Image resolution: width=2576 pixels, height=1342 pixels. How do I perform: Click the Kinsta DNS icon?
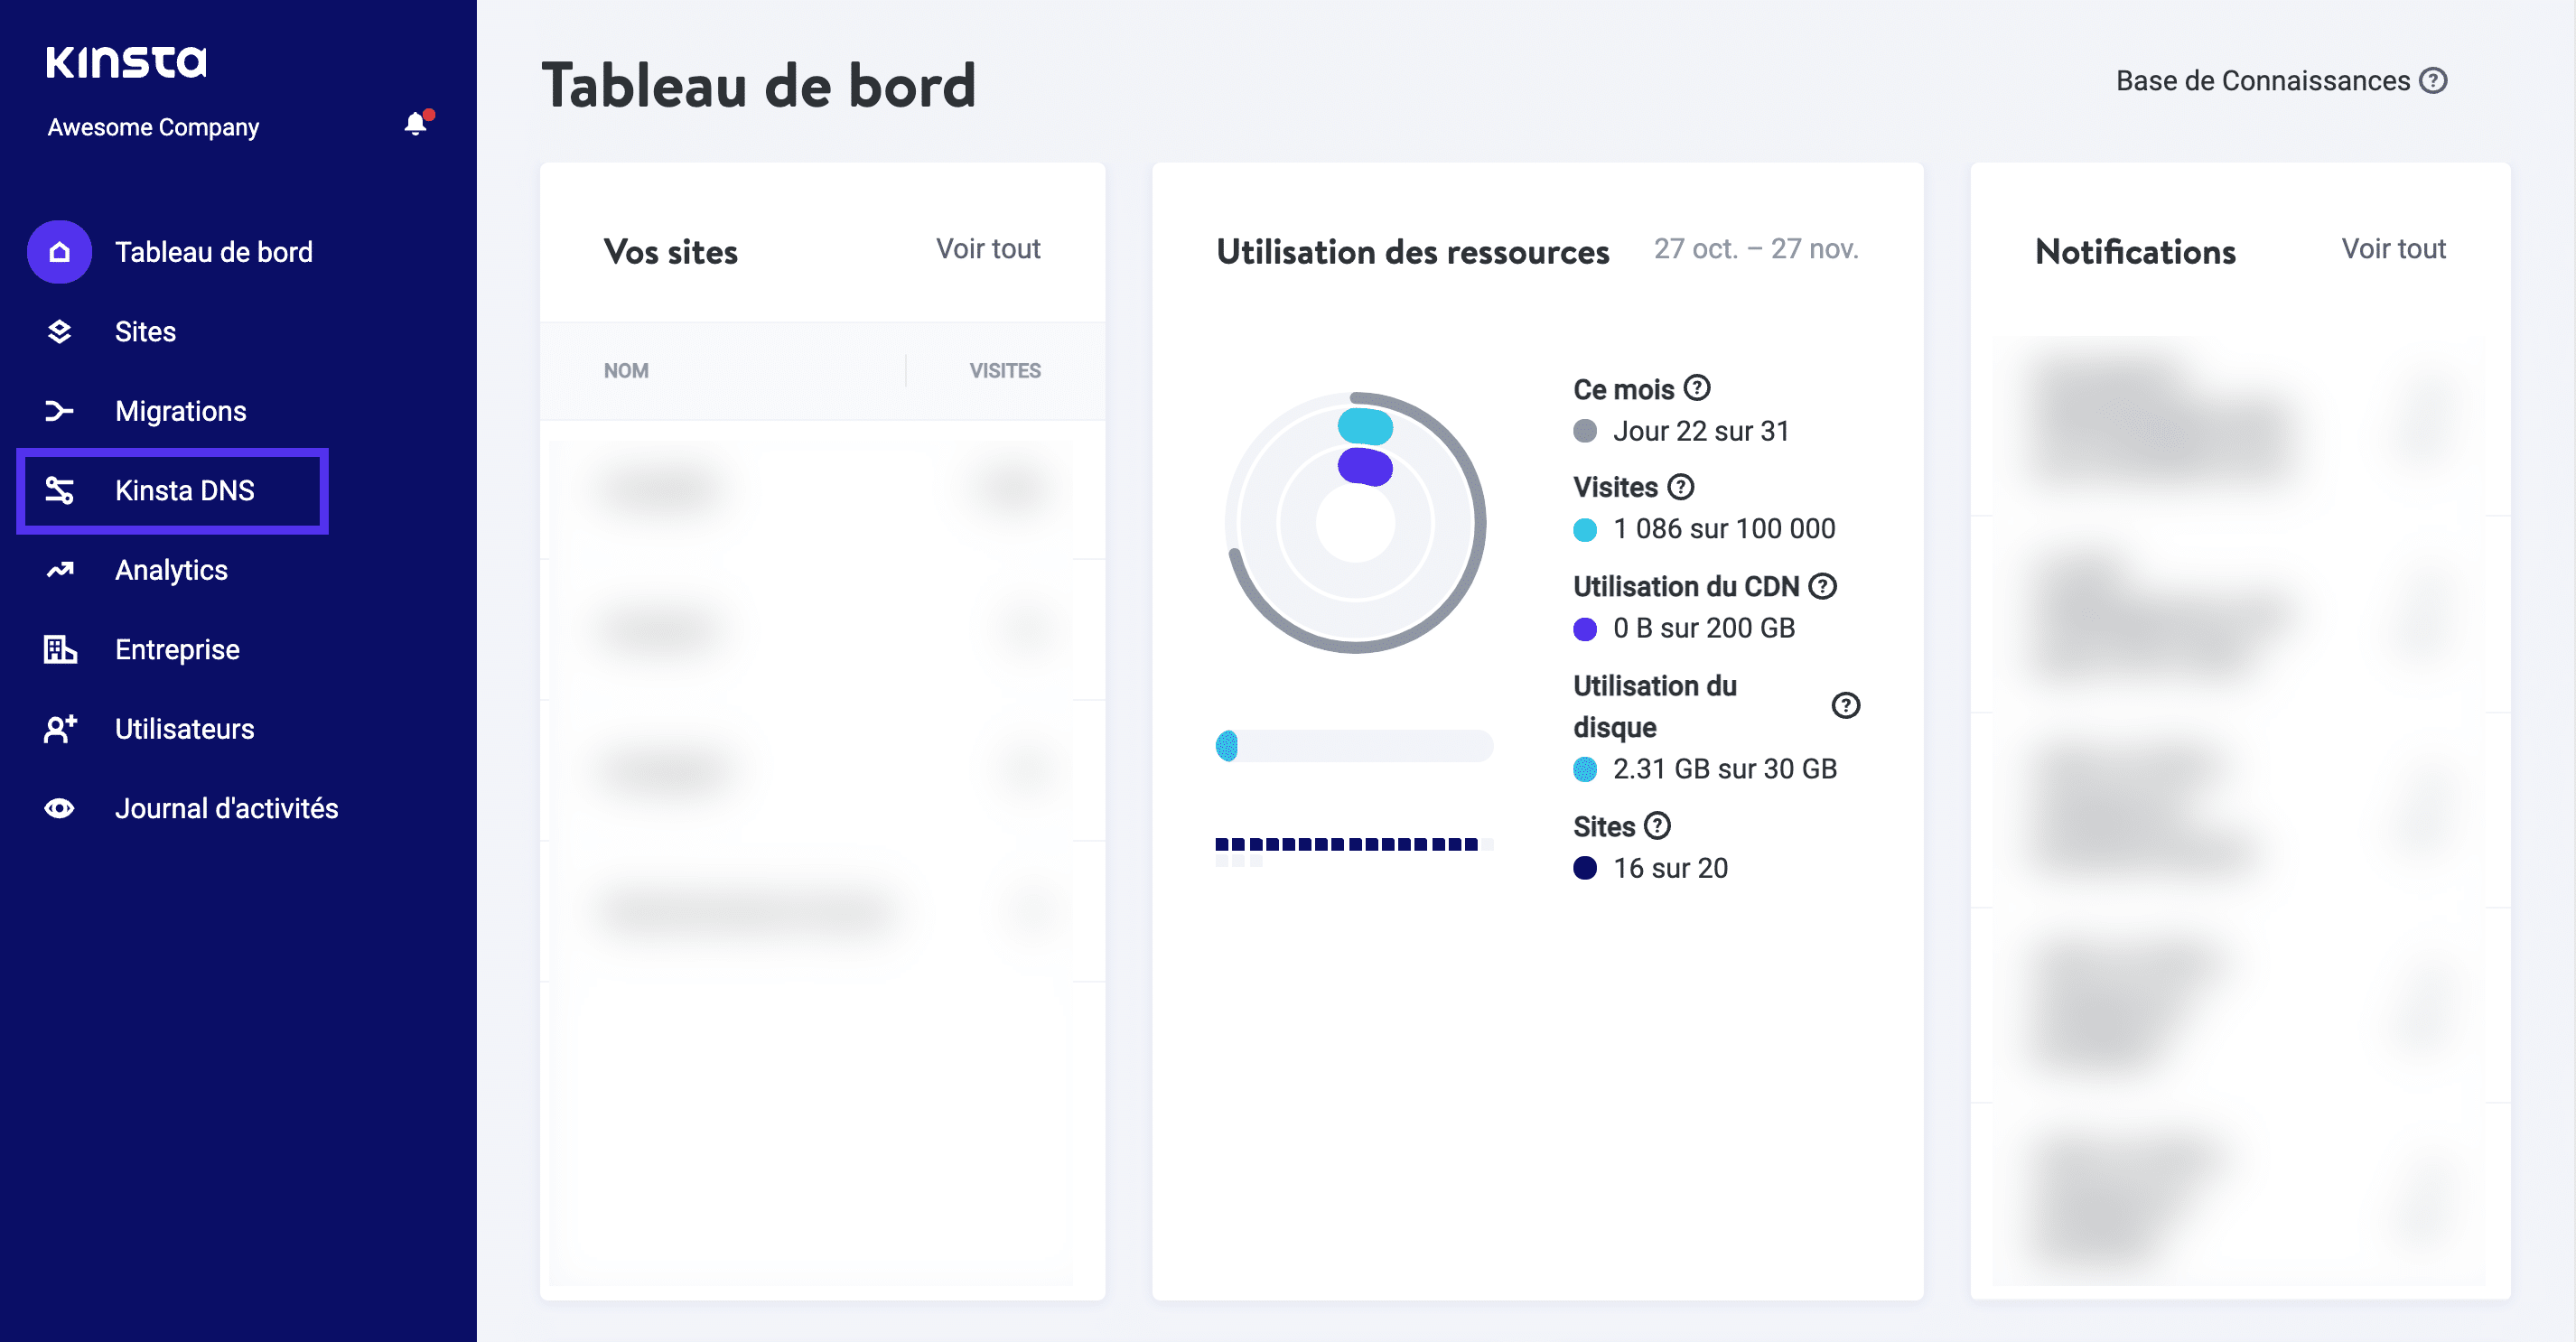point(59,490)
